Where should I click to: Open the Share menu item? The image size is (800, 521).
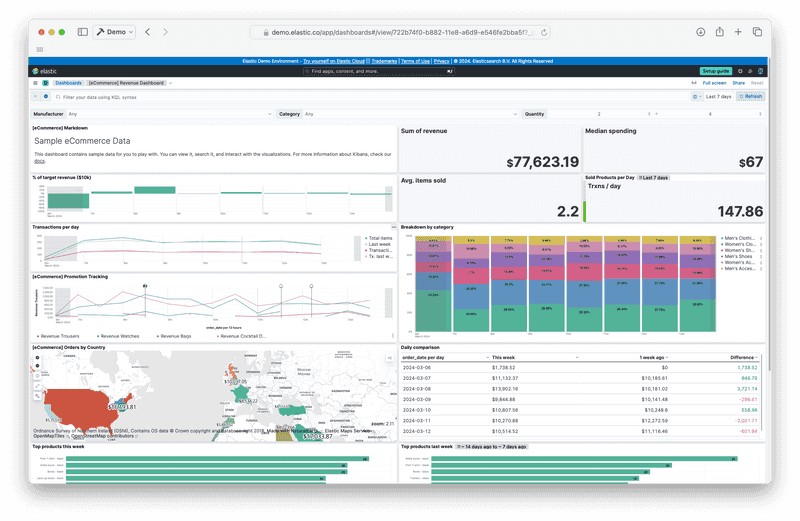(737, 83)
